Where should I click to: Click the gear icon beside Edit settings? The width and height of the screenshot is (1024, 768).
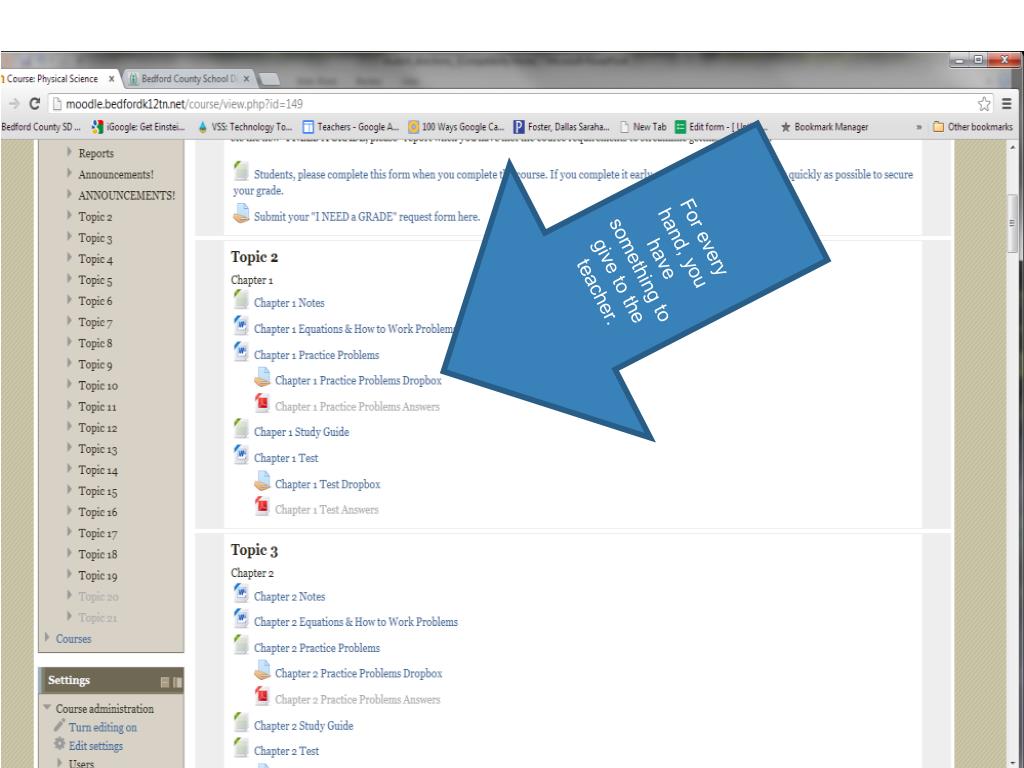click(59, 744)
